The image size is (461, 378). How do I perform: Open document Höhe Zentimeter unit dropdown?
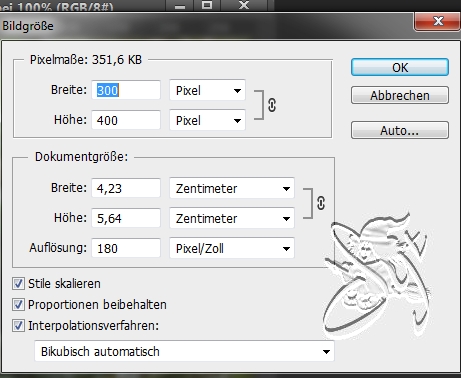(232, 218)
